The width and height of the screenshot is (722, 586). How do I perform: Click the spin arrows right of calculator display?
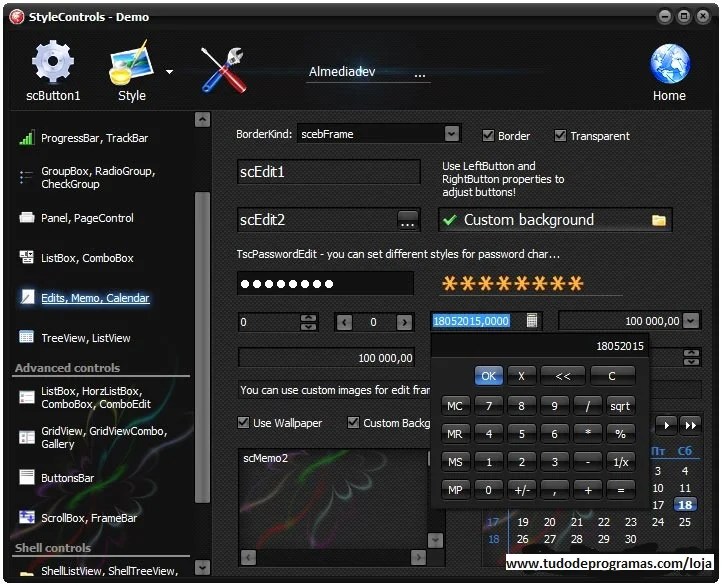coord(692,357)
